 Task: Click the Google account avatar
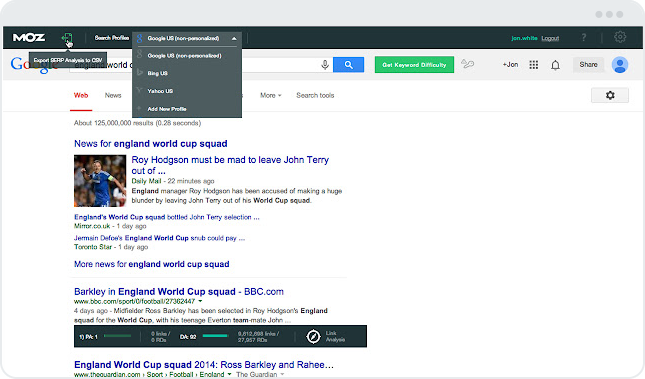[x=619, y=65]
